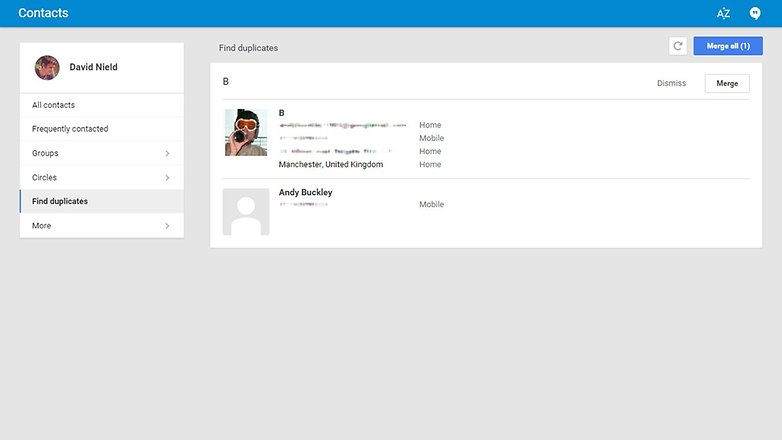Click the Contacts title in header
Image resolution: width=782 pixels, height=440 pixels.
tap(43, 13)
